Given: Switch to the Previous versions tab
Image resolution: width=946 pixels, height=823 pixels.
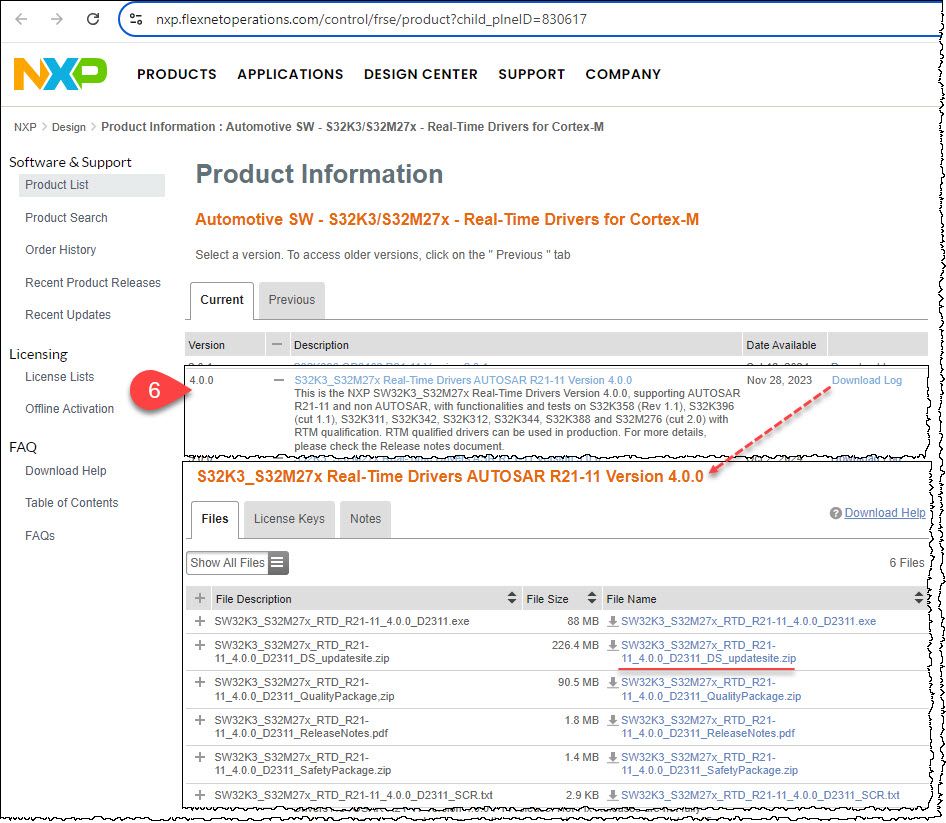Looking at the screenshot, I should 292,300.
